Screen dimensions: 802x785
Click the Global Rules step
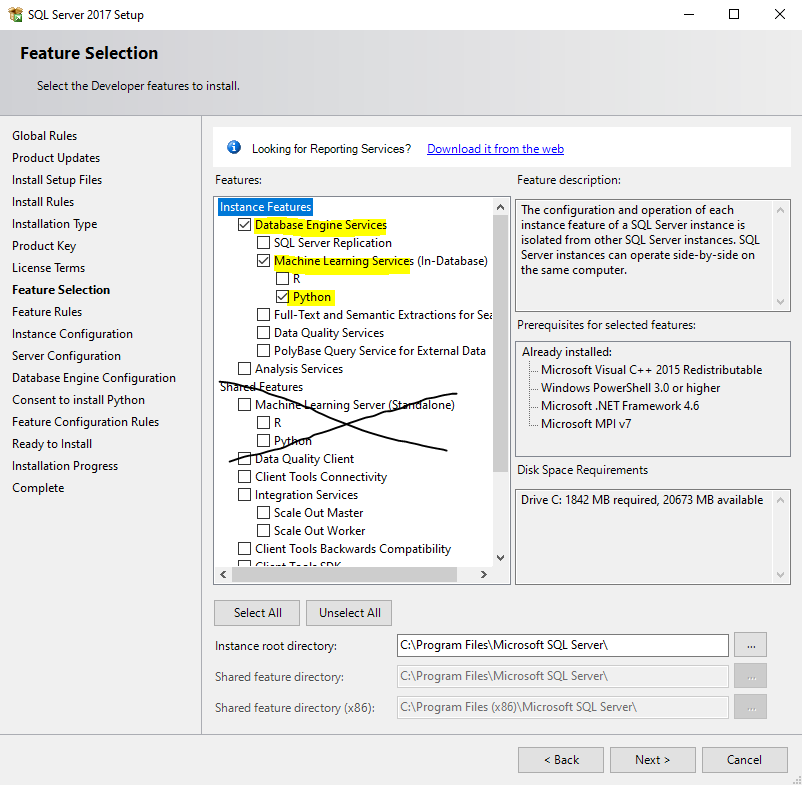(x=44, y=136)
